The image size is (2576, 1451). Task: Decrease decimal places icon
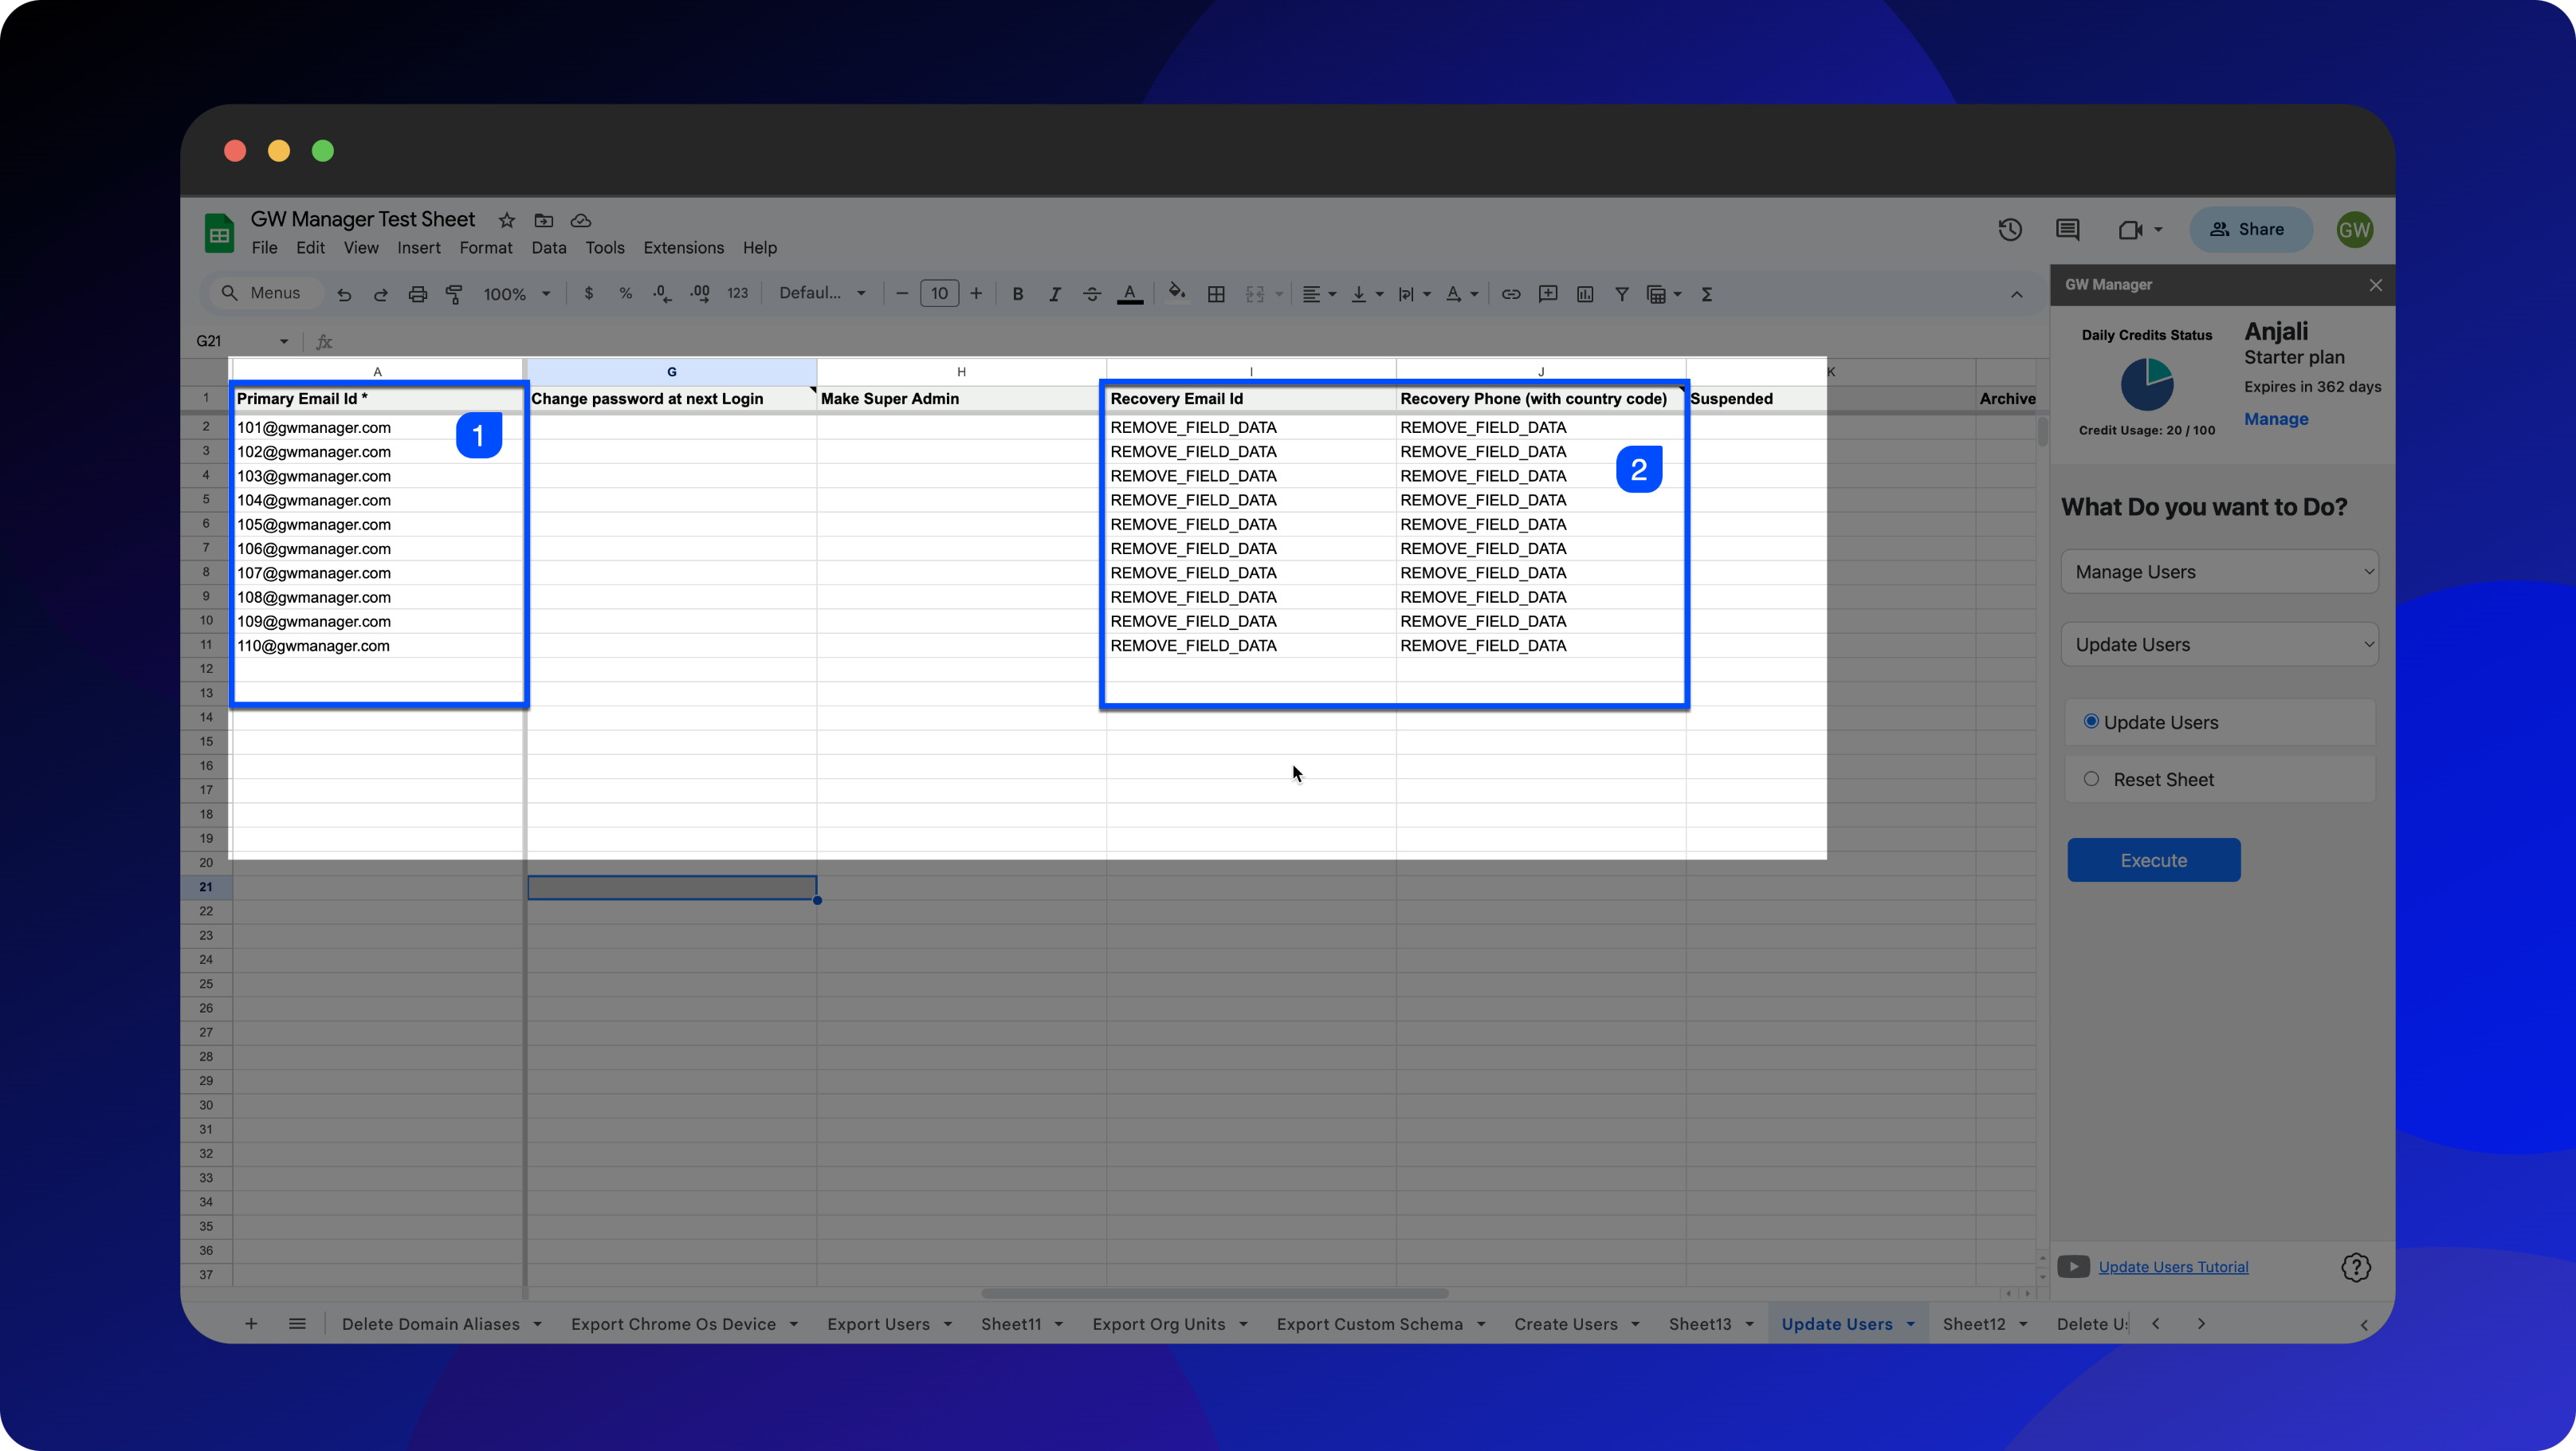click(x=661, y=294)
